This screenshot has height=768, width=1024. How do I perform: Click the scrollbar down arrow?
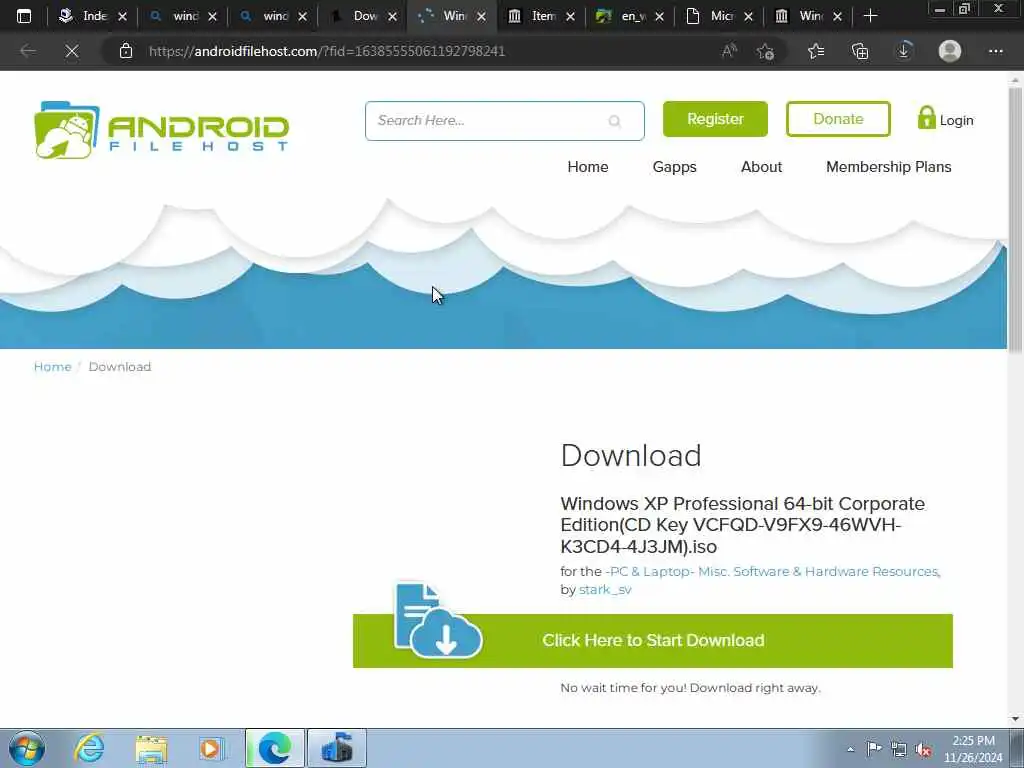coord(1015,719)
